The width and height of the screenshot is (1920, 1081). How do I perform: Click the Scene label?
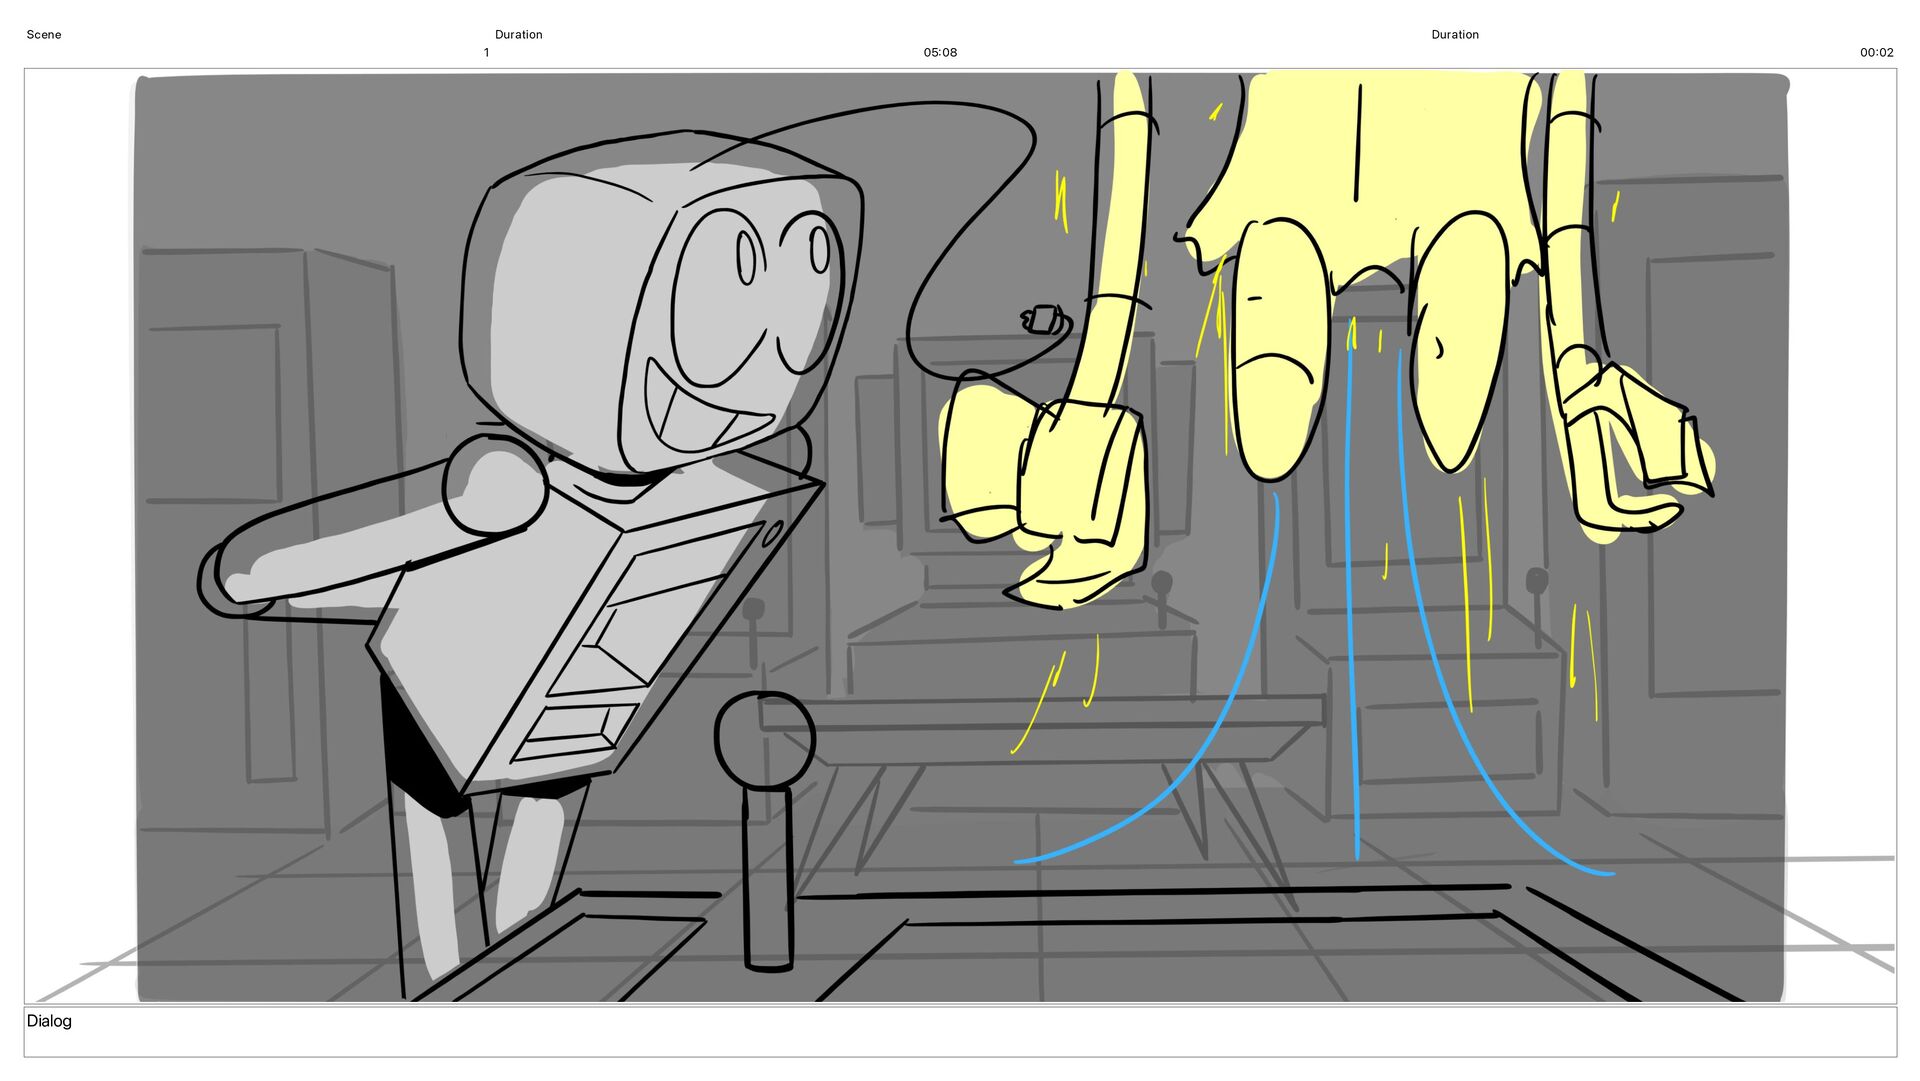pos(44,34)
